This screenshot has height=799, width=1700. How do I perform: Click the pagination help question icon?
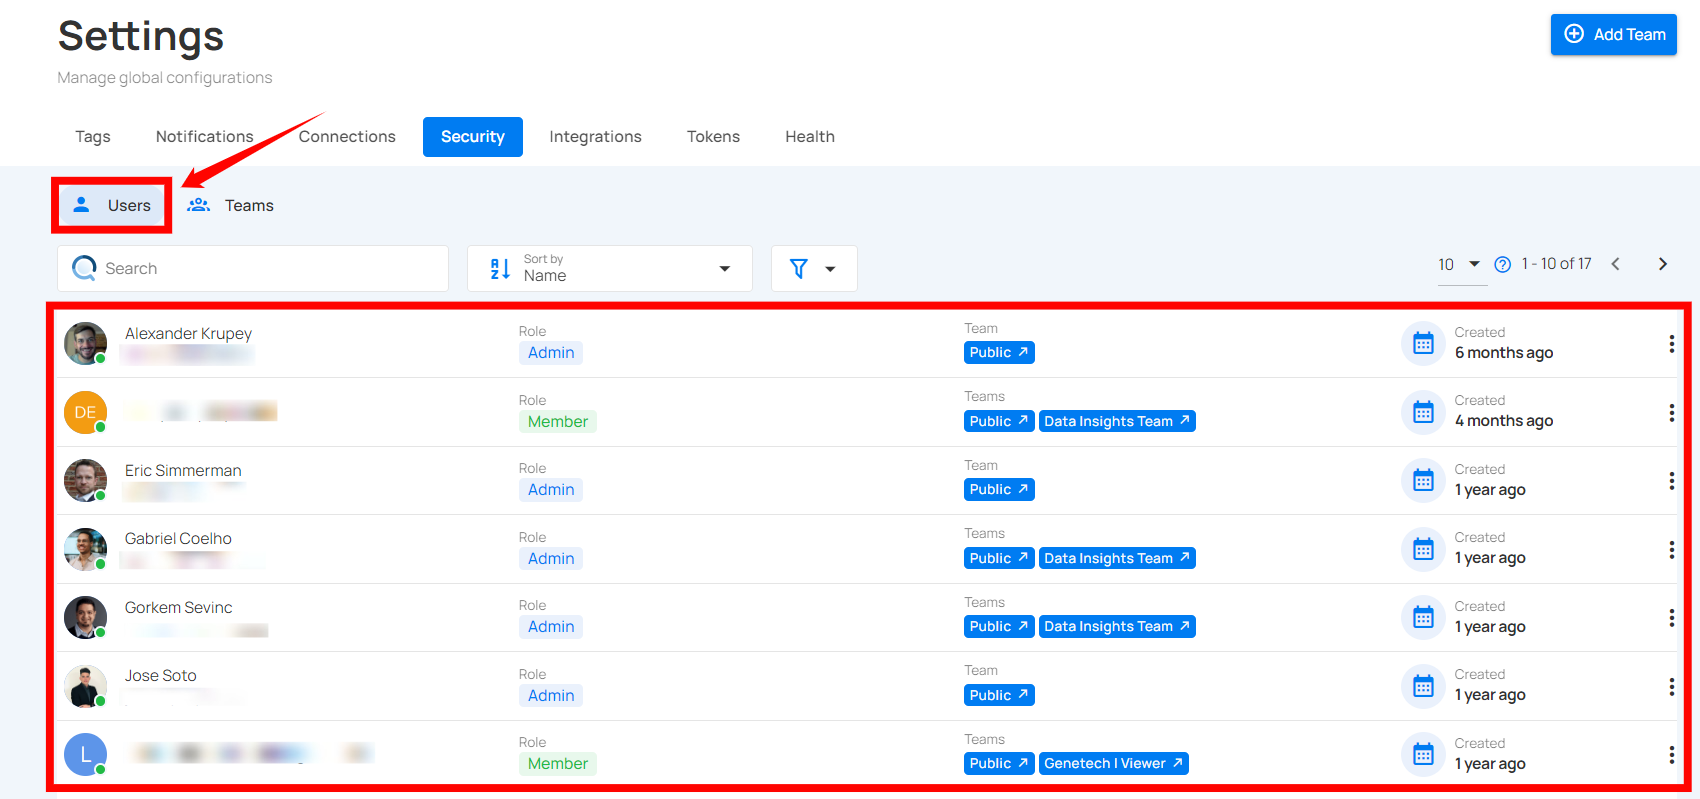click(x=1502, y=264)
